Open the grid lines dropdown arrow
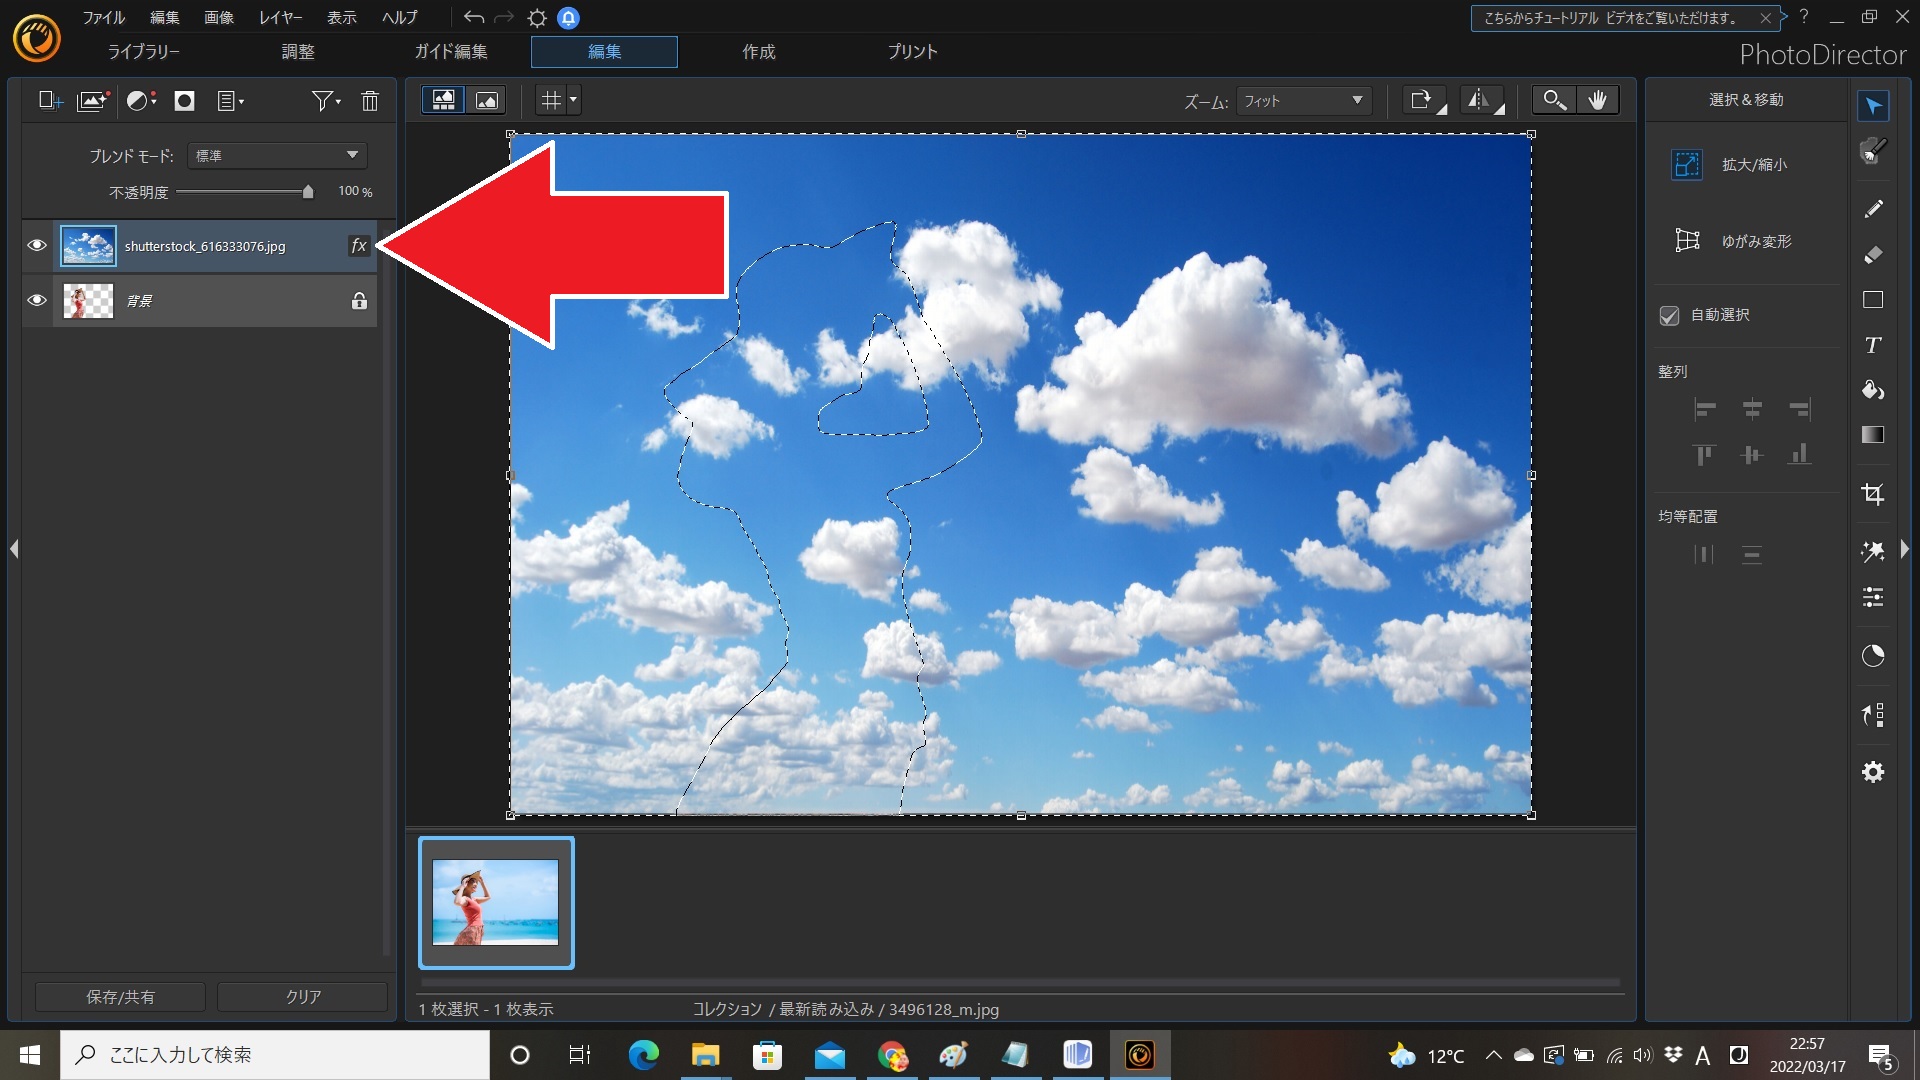This screenshot has width=1920, height=1080. 573,100
